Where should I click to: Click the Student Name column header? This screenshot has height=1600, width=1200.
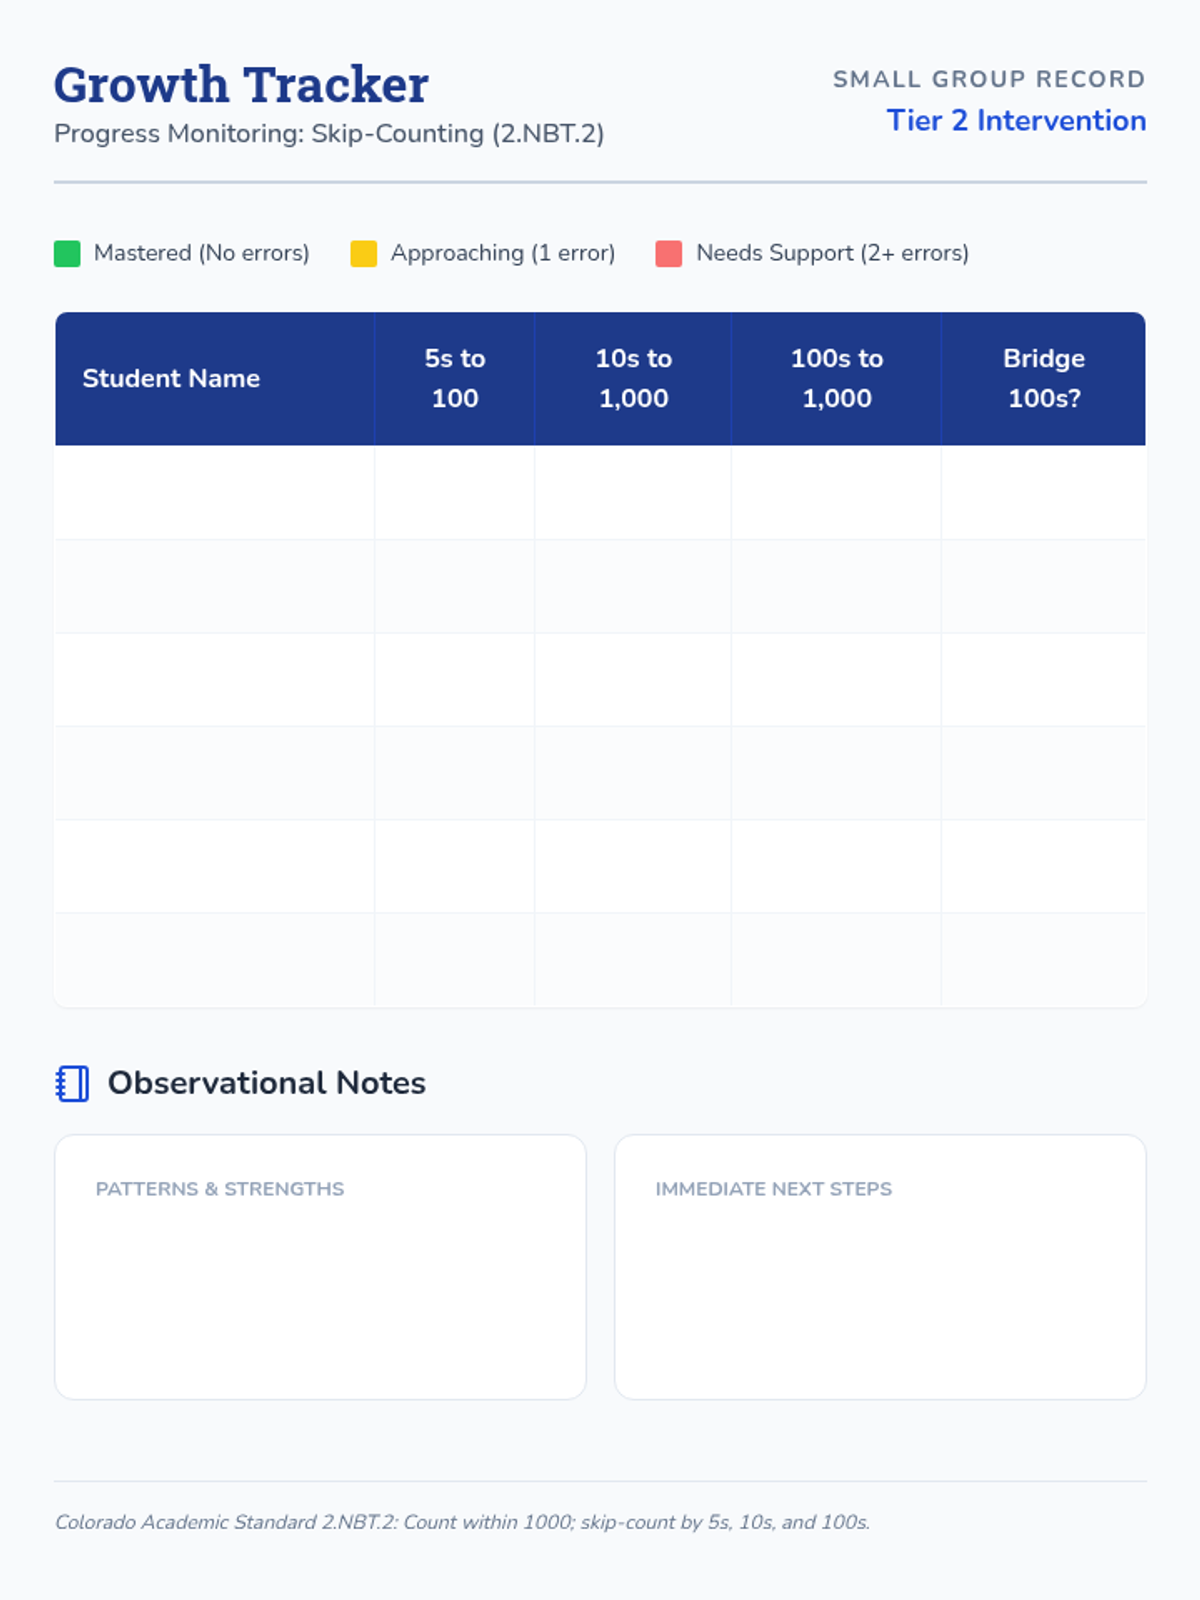[171, 378]
